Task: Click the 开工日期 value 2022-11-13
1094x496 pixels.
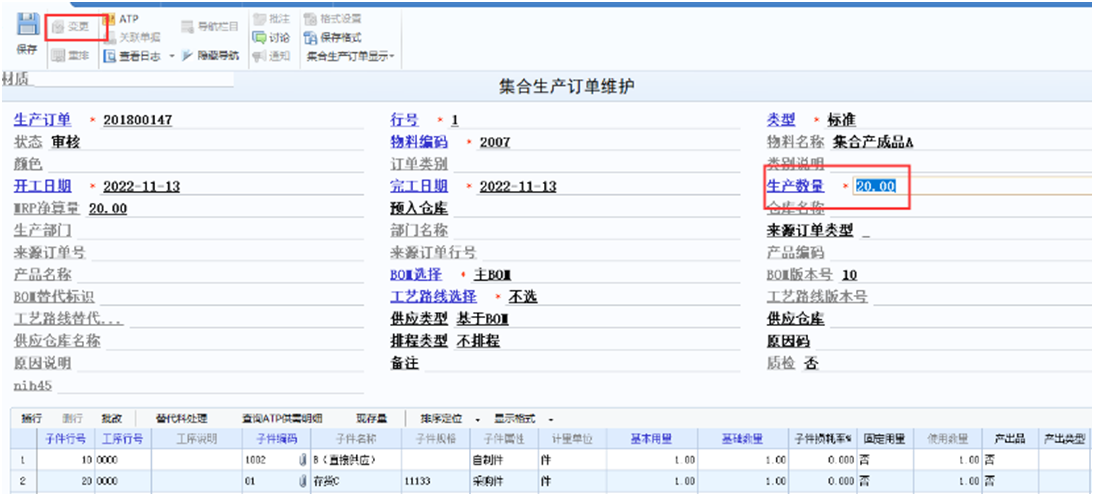Action: click(233, 187)
